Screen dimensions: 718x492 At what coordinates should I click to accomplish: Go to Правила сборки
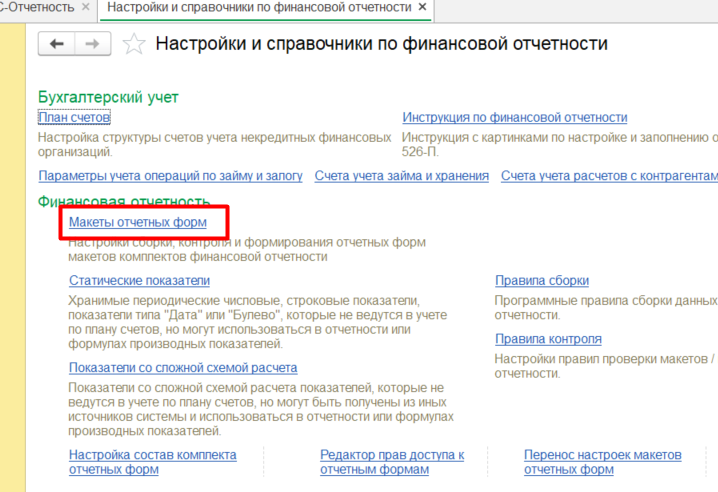(x=541, y=281)
